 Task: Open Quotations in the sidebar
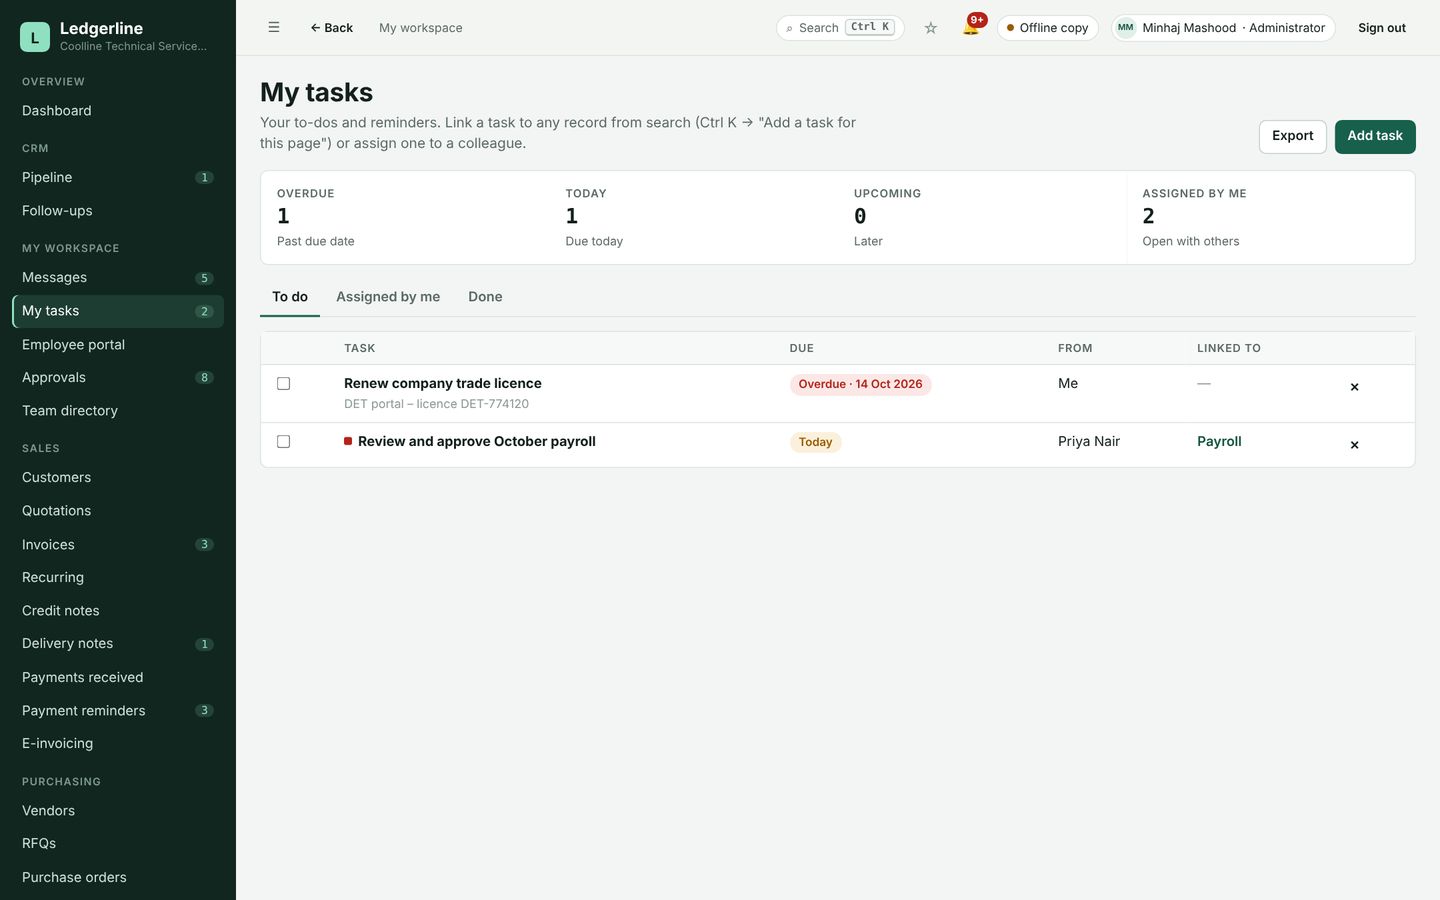pos(118,511)
